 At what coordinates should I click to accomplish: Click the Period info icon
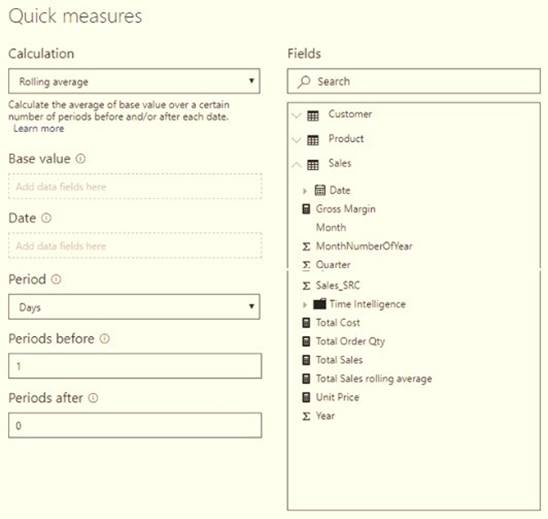click(56, 279)
